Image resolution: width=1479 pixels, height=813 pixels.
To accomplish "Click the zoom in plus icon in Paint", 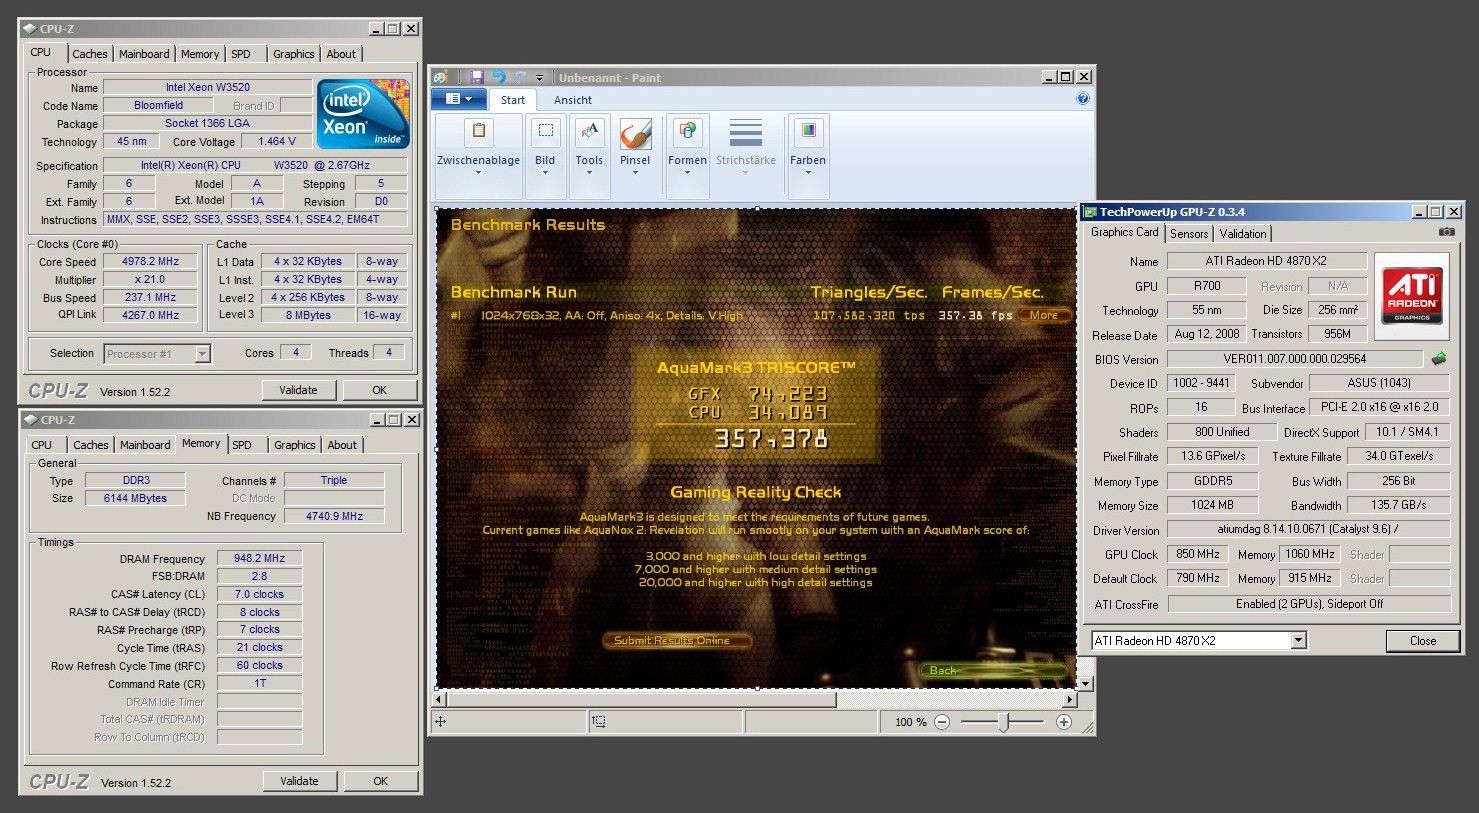I will 1064,722.
